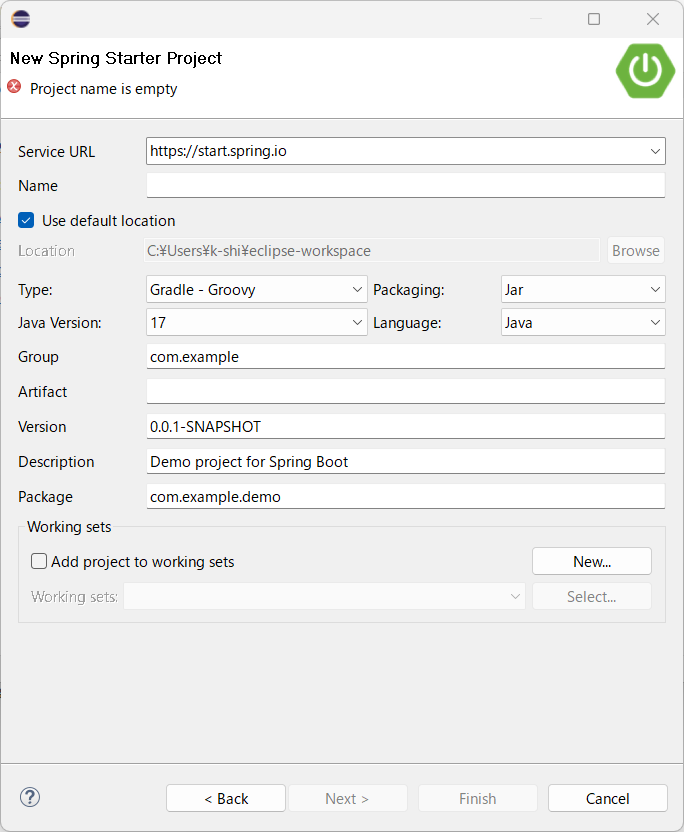Click the empty Artifact input field
The width and height of the screenshot is (684, 832).
(x=405, y=391)
